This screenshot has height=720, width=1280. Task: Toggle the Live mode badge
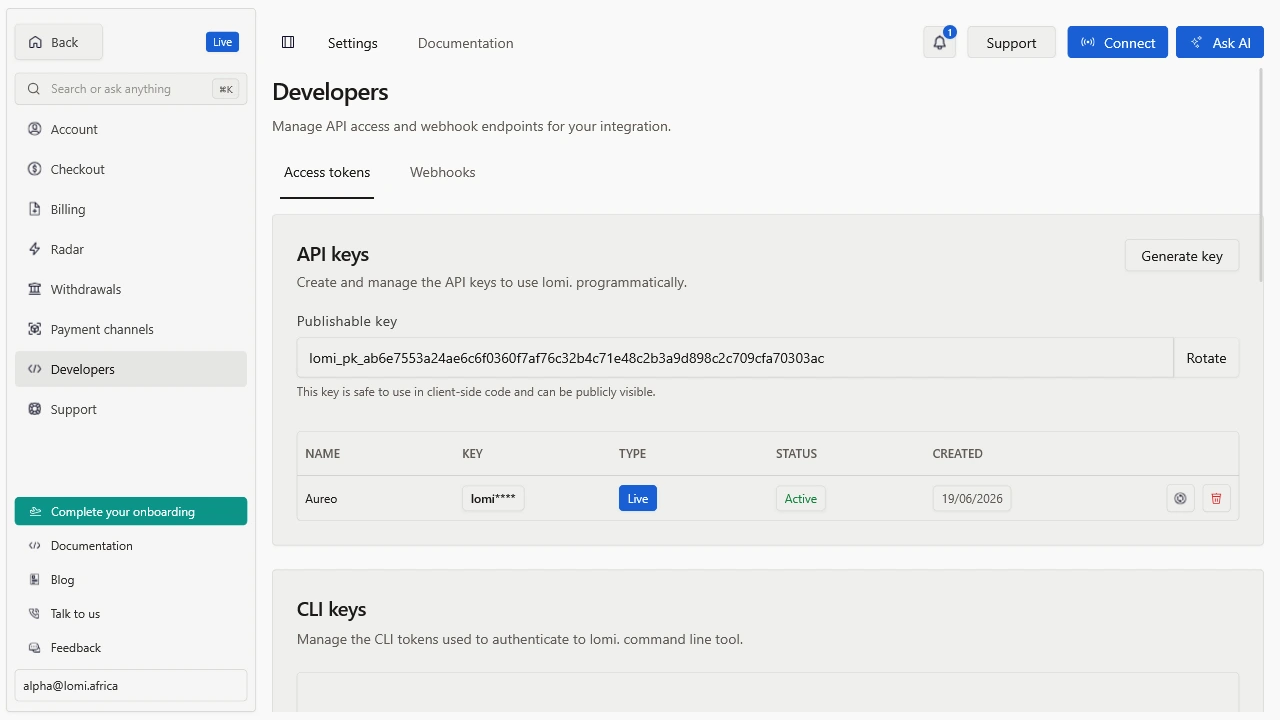pyautogui.click(x=222, y=42)
